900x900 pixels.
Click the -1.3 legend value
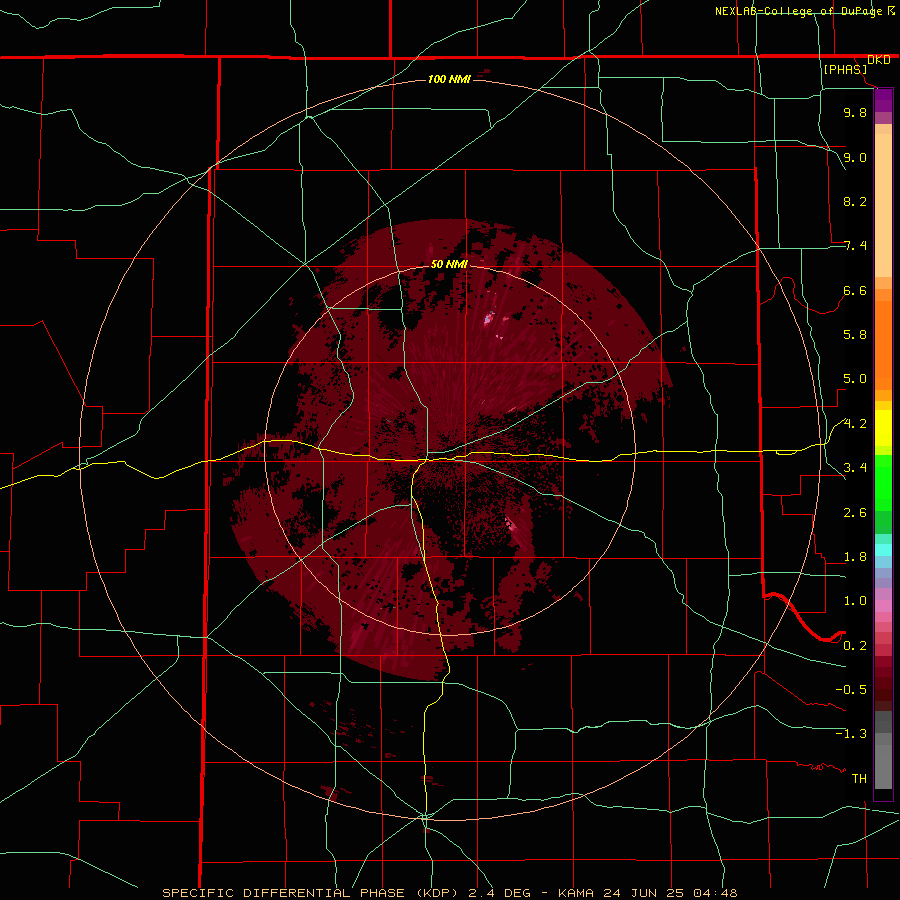click(x=851, y=734)
